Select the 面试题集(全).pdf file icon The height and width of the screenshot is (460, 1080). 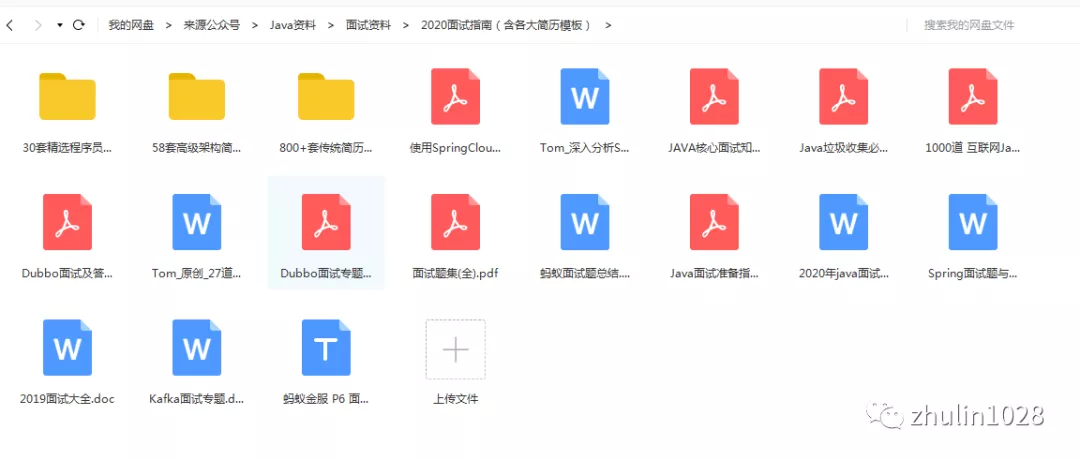click(x=455, y=222)
